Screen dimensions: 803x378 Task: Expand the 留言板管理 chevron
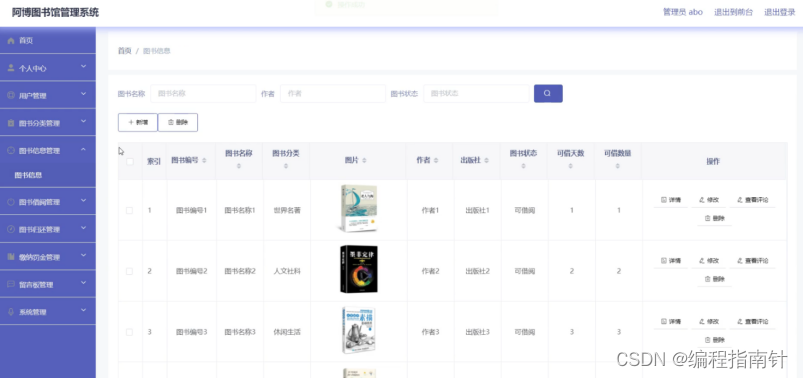click(83, 284)
